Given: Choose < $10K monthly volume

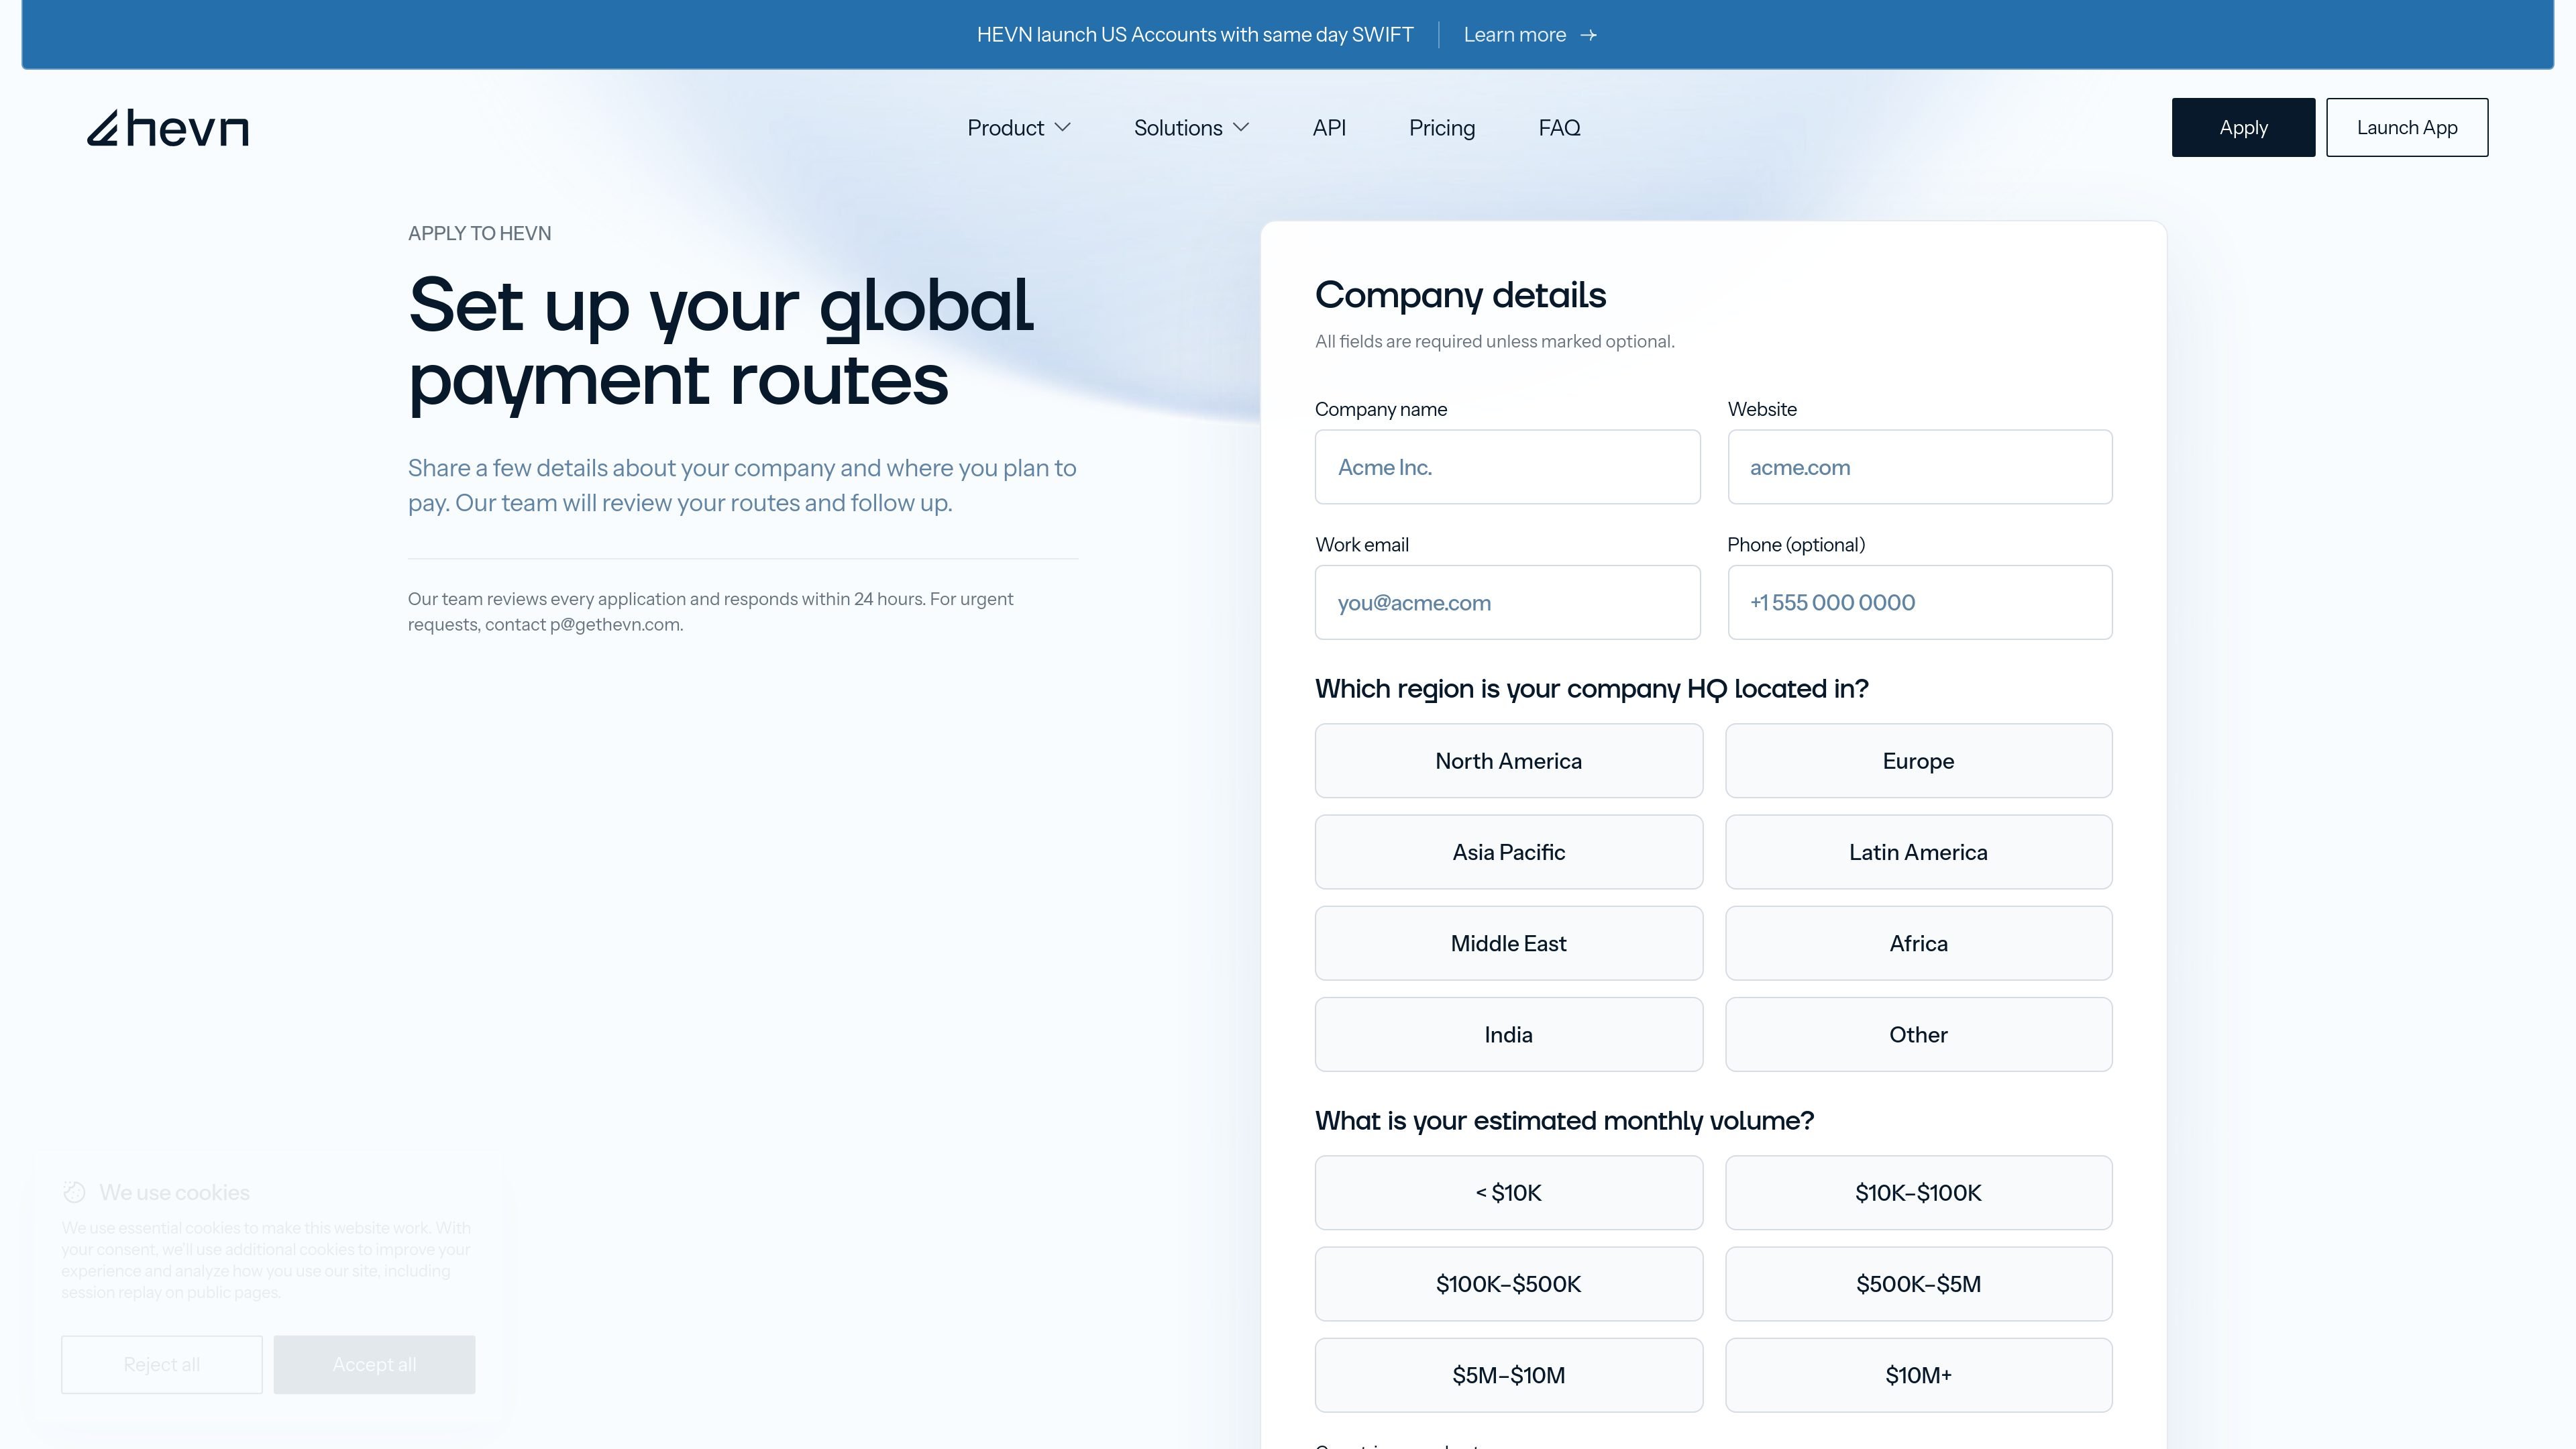Looking at the screenshot, I should [x=1508, y=1193].
